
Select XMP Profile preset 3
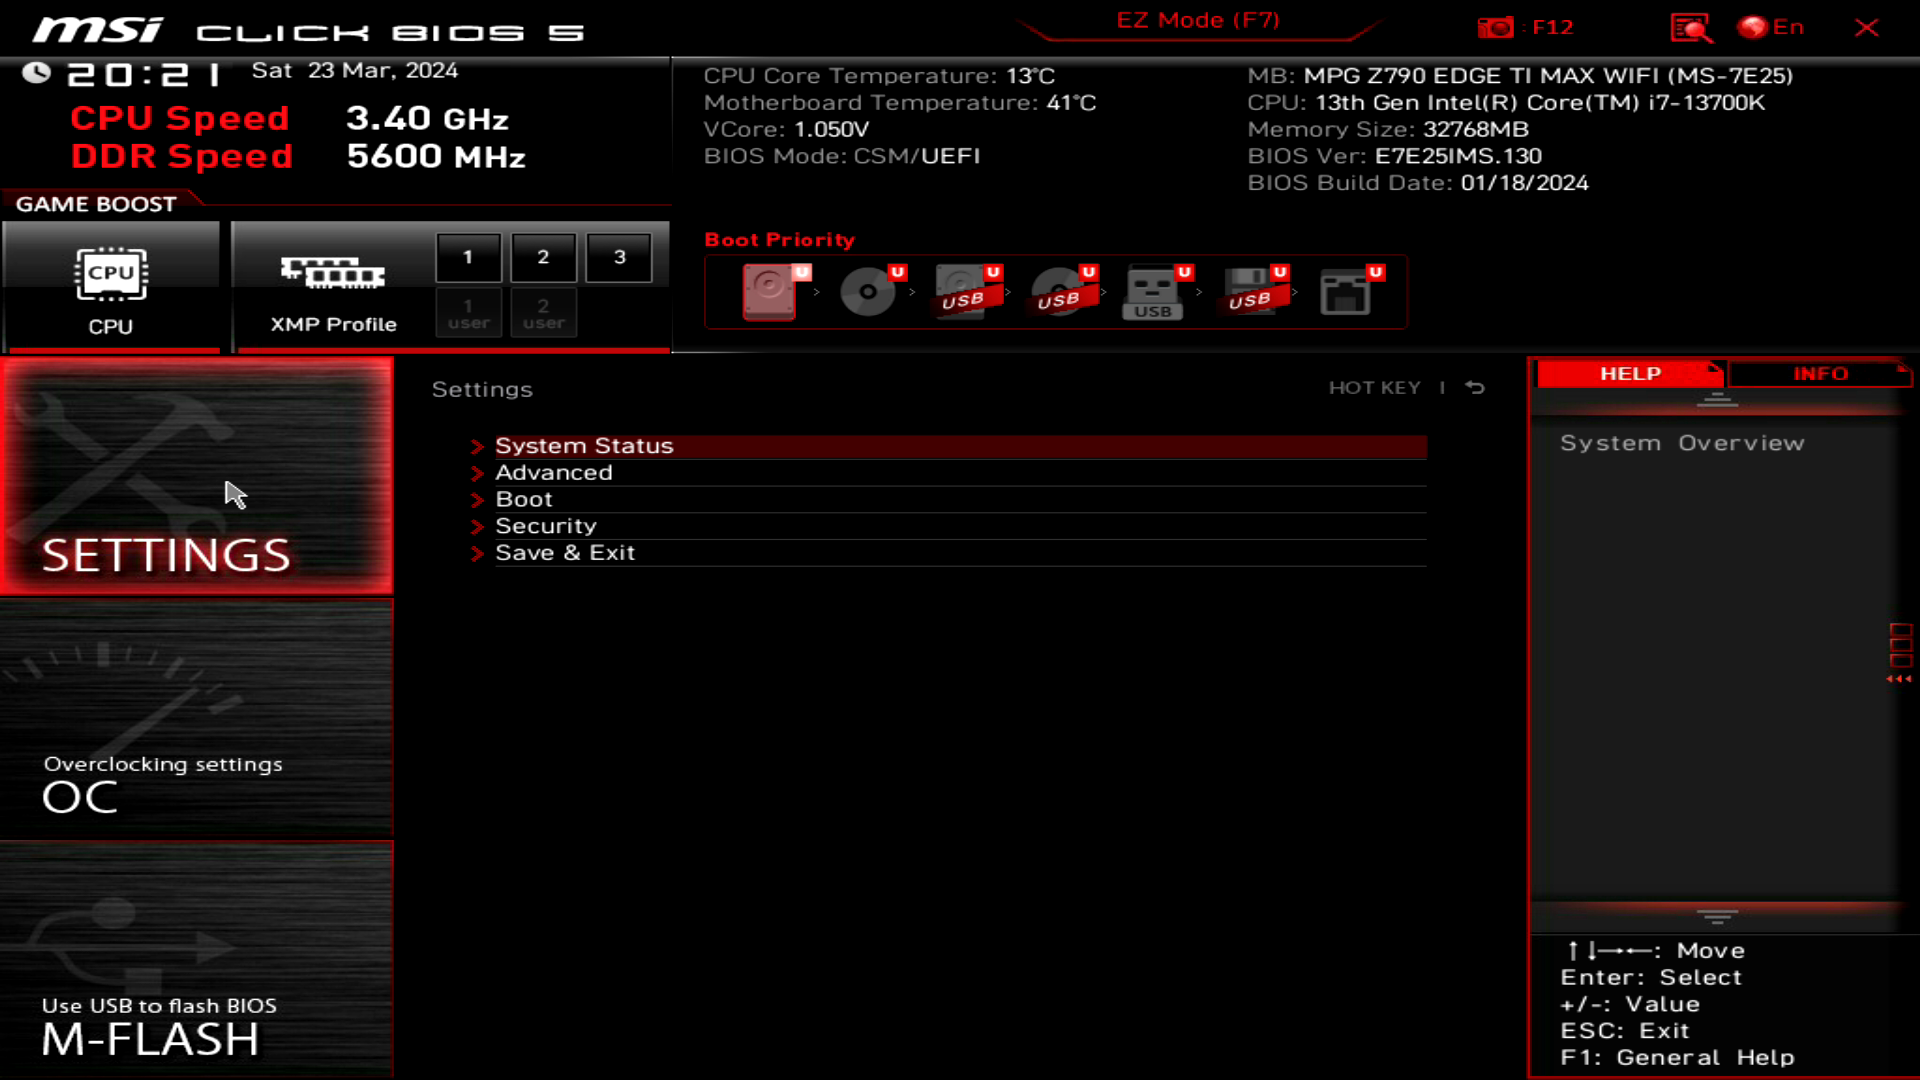[x=620, y=256]
